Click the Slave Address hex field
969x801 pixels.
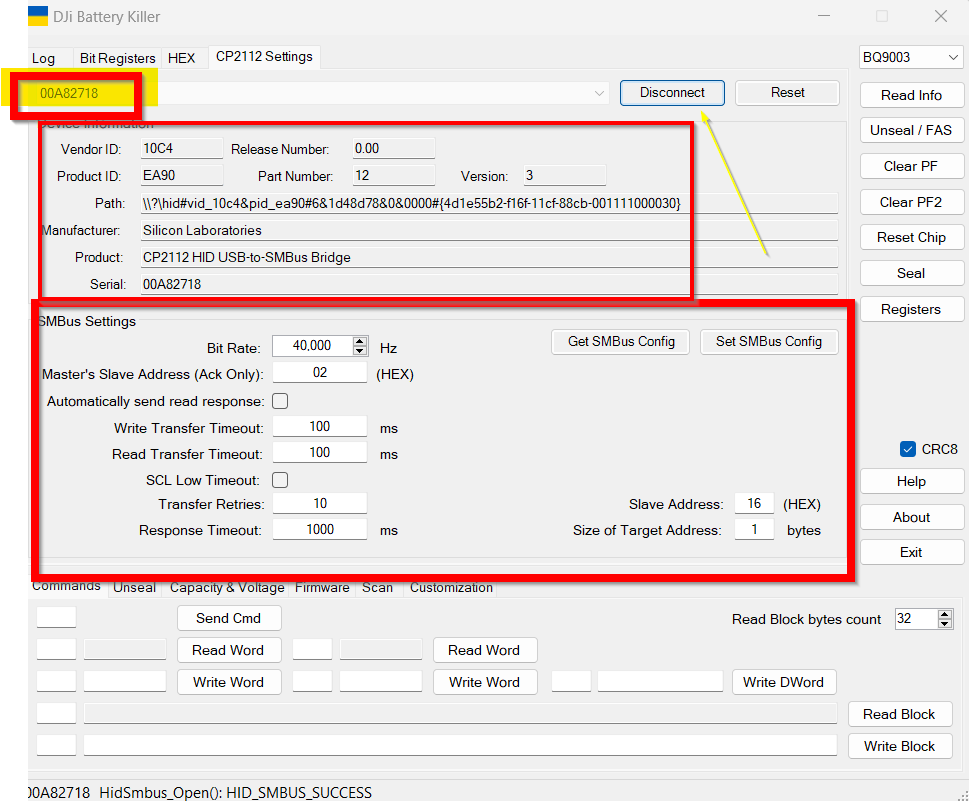(754, 504)
